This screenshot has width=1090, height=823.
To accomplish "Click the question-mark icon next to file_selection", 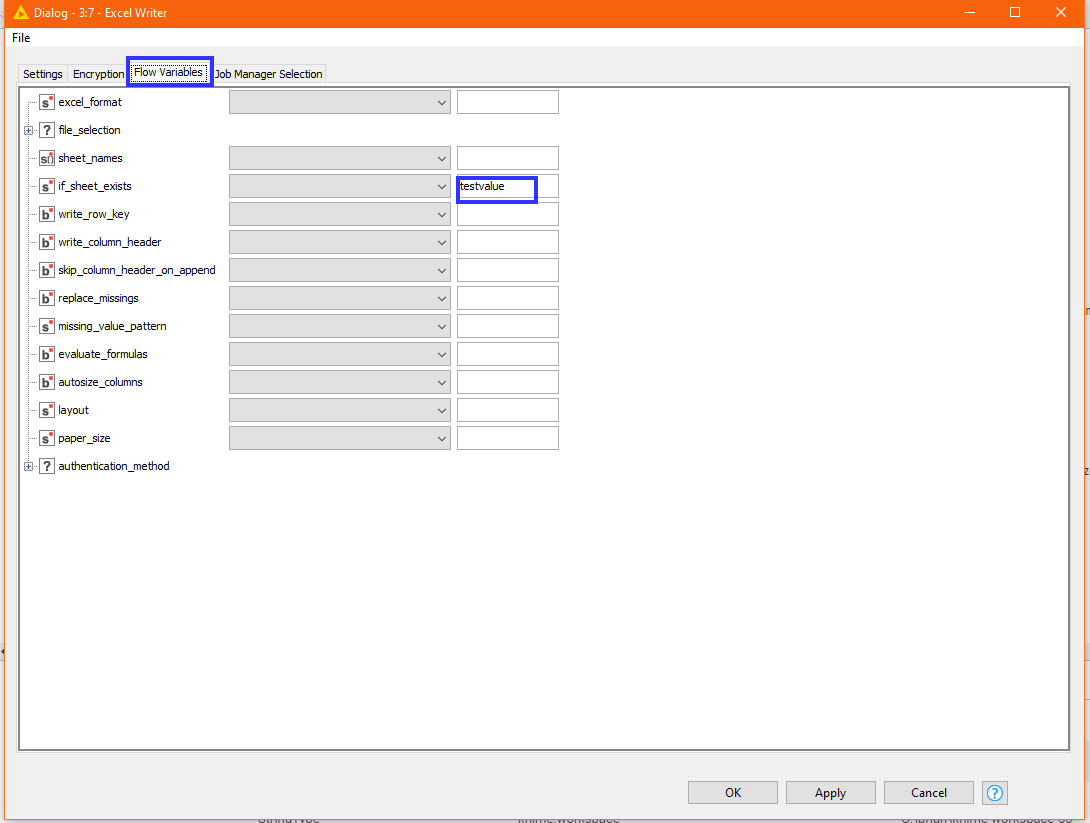I will (46, 130).
